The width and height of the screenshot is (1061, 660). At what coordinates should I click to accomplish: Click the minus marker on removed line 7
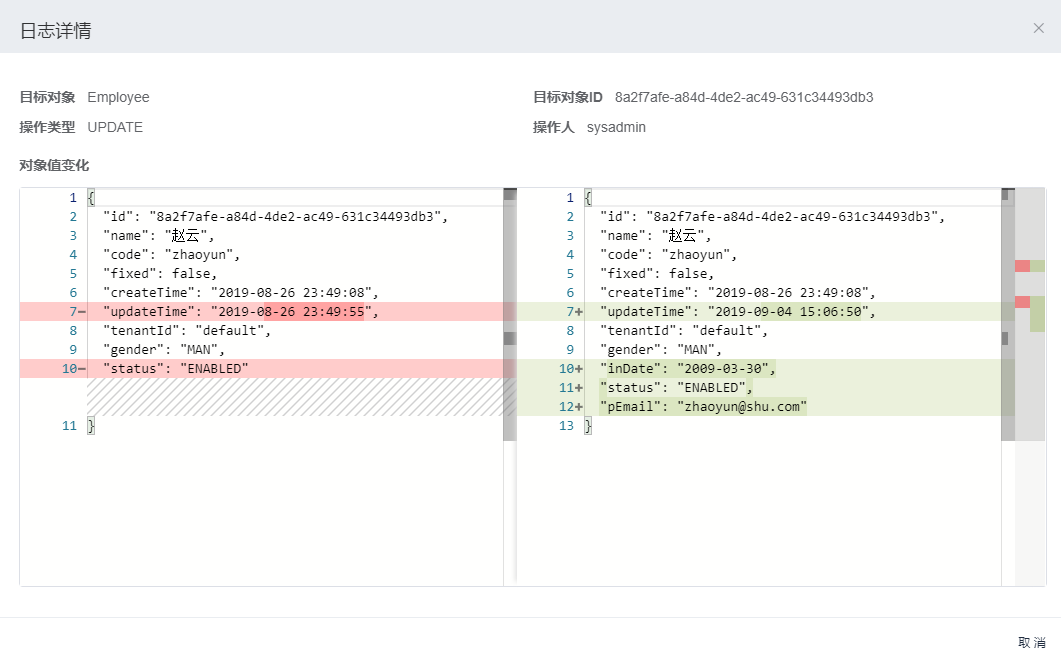click(81, 312)
